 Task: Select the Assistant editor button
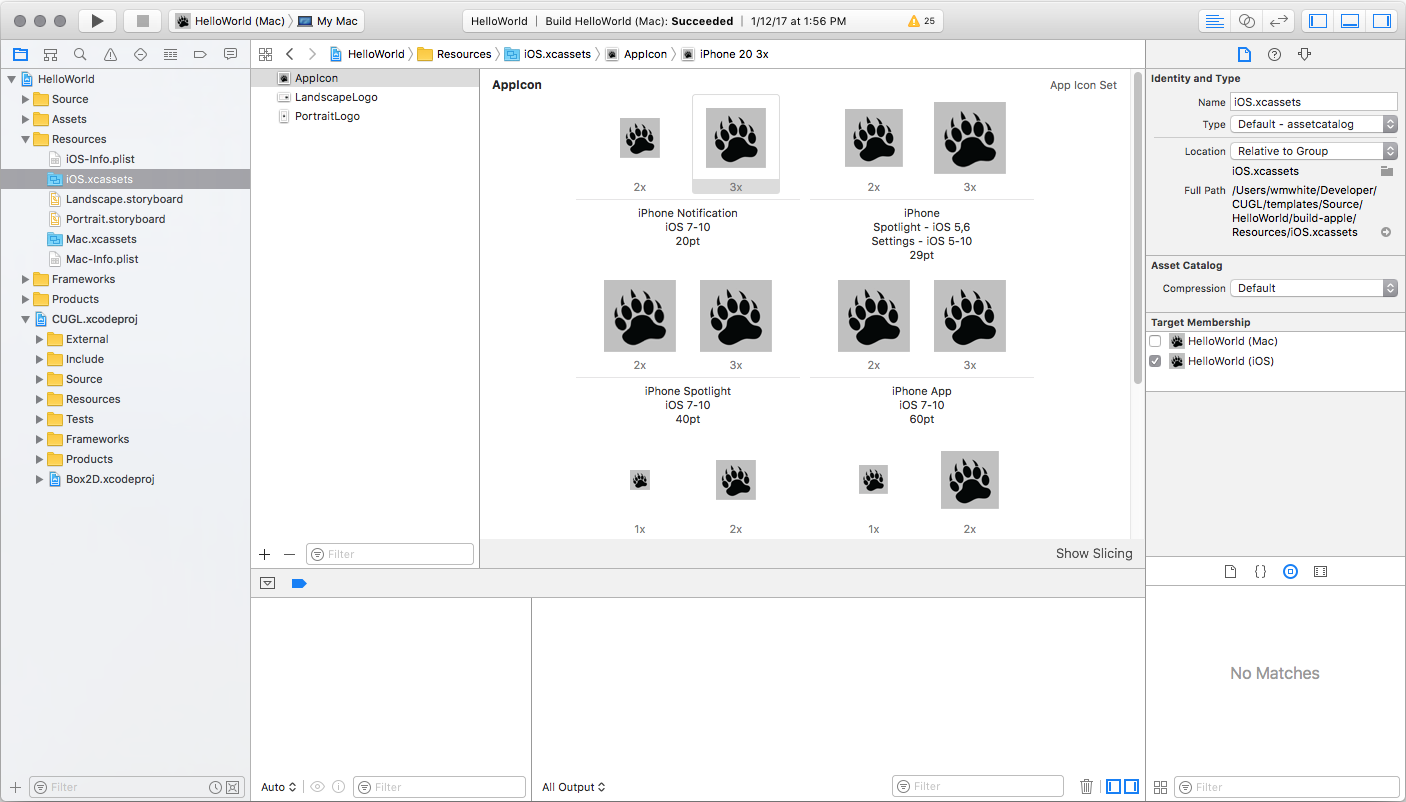1246,21
